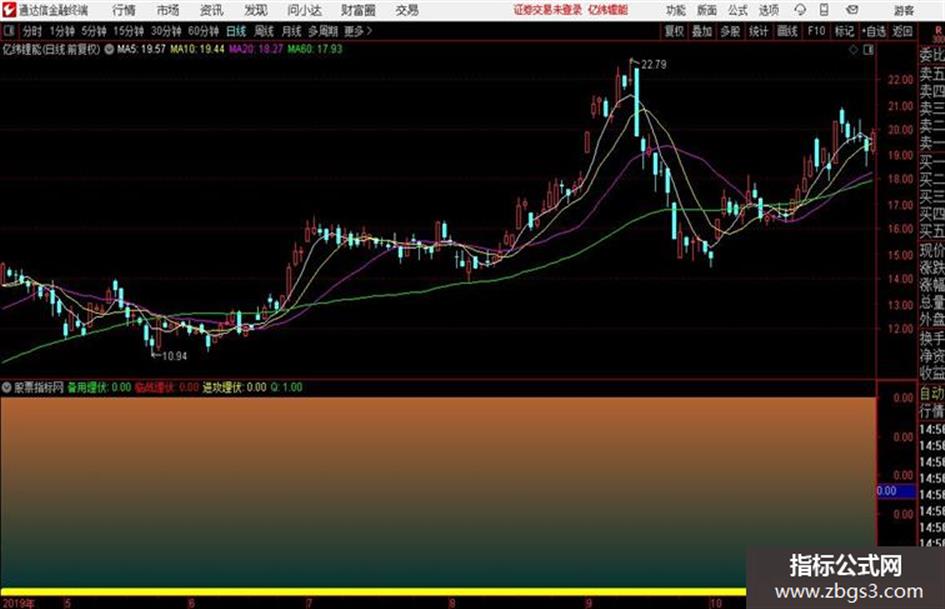The image size is (945, 609).
Task: Click the 22.79 high price label
Action: (x=654, y=65)
